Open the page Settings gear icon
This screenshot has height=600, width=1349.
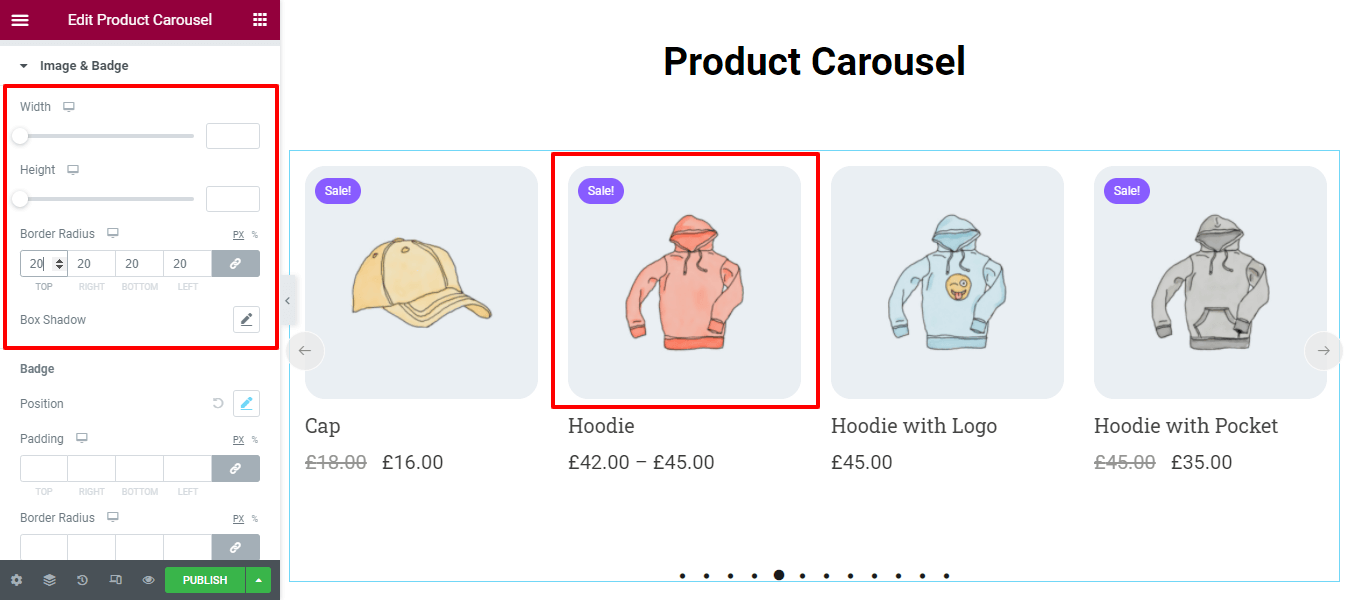(16, 580)
